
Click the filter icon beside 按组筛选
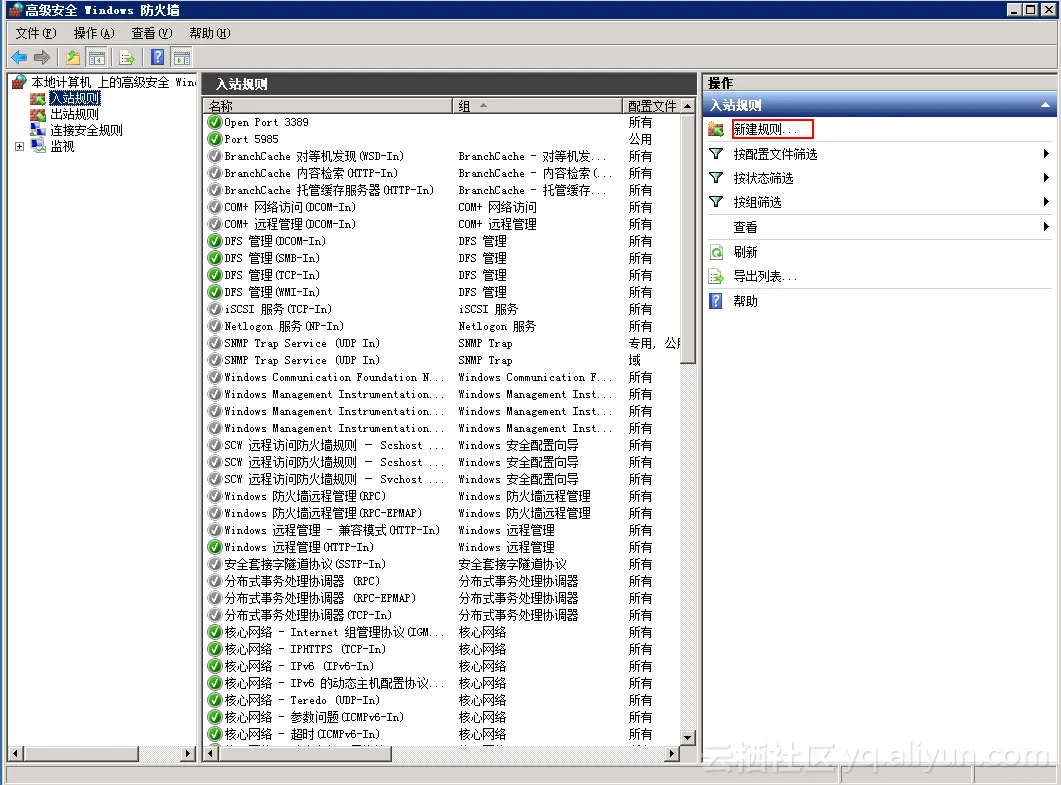point(716,202)
